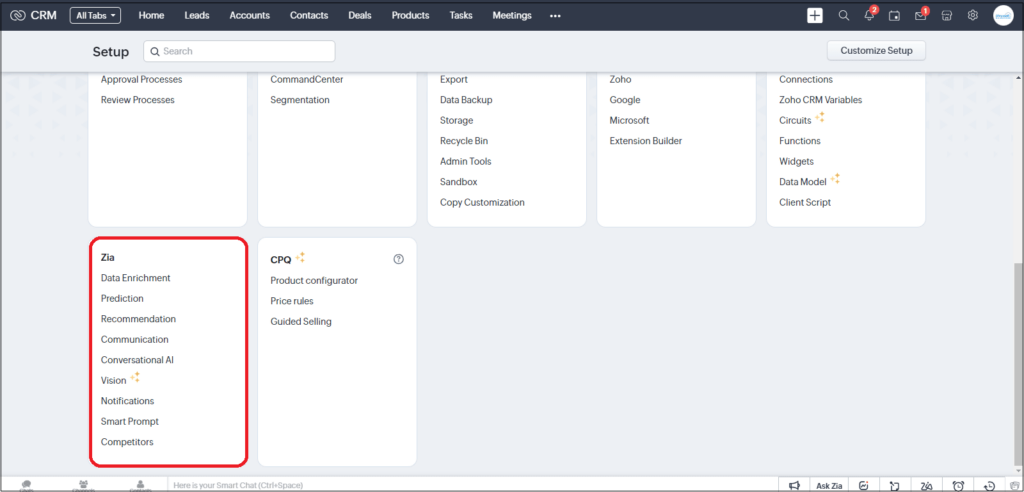Open Competitors under Zia
This screenshot has height=492, width=1024.
click(127, 442)
